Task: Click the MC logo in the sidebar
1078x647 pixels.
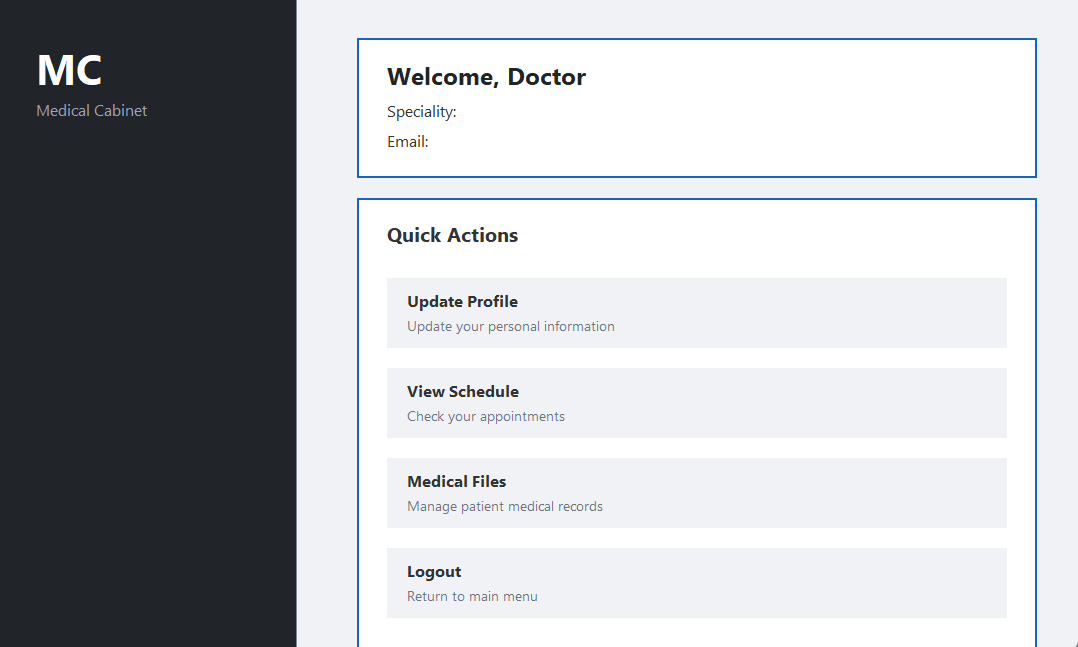Action: [x=69, y=70]
